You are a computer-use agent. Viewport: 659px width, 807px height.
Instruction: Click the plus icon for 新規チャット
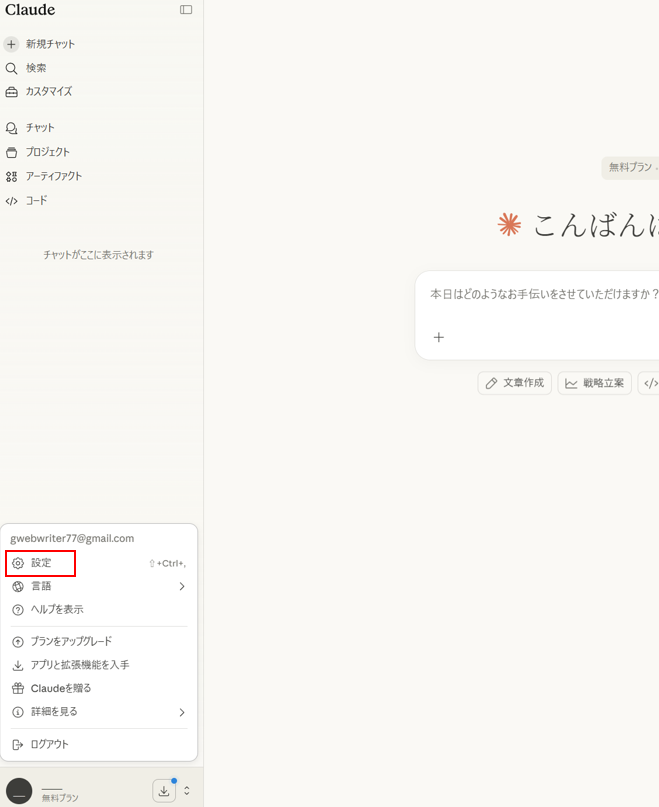[11, 44]
